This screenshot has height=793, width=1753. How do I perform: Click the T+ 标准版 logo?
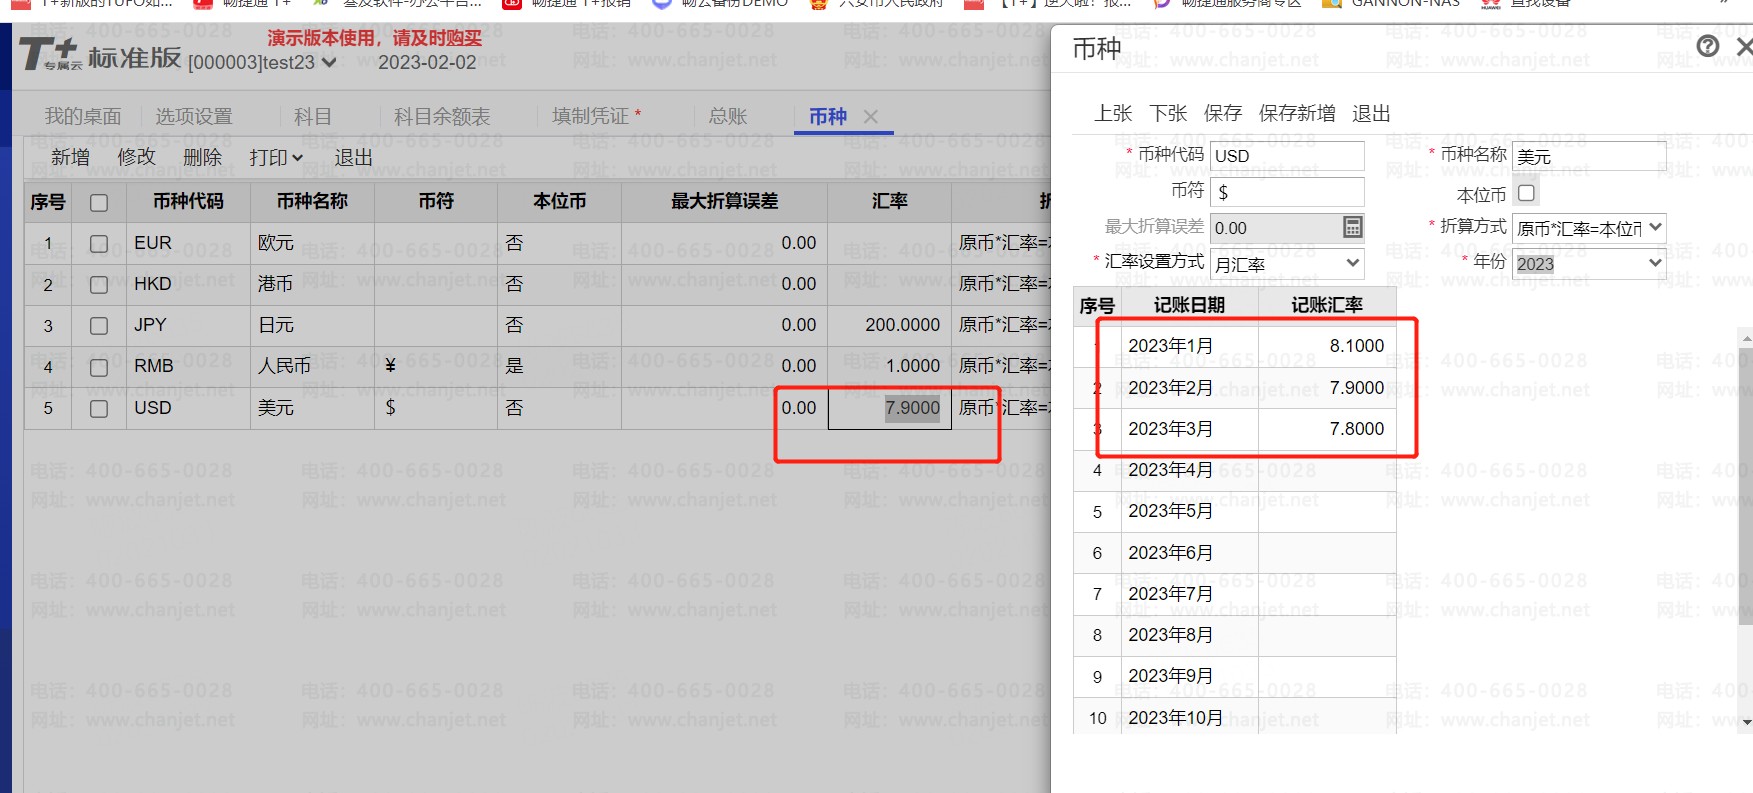click(100, 56)
